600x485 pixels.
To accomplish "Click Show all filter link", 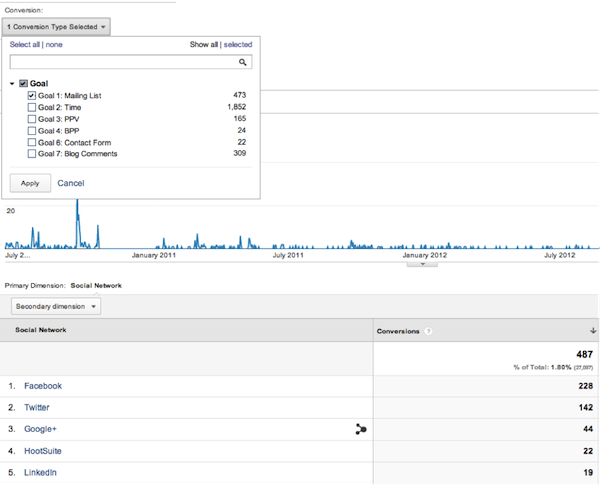I will tap(203, 44).
